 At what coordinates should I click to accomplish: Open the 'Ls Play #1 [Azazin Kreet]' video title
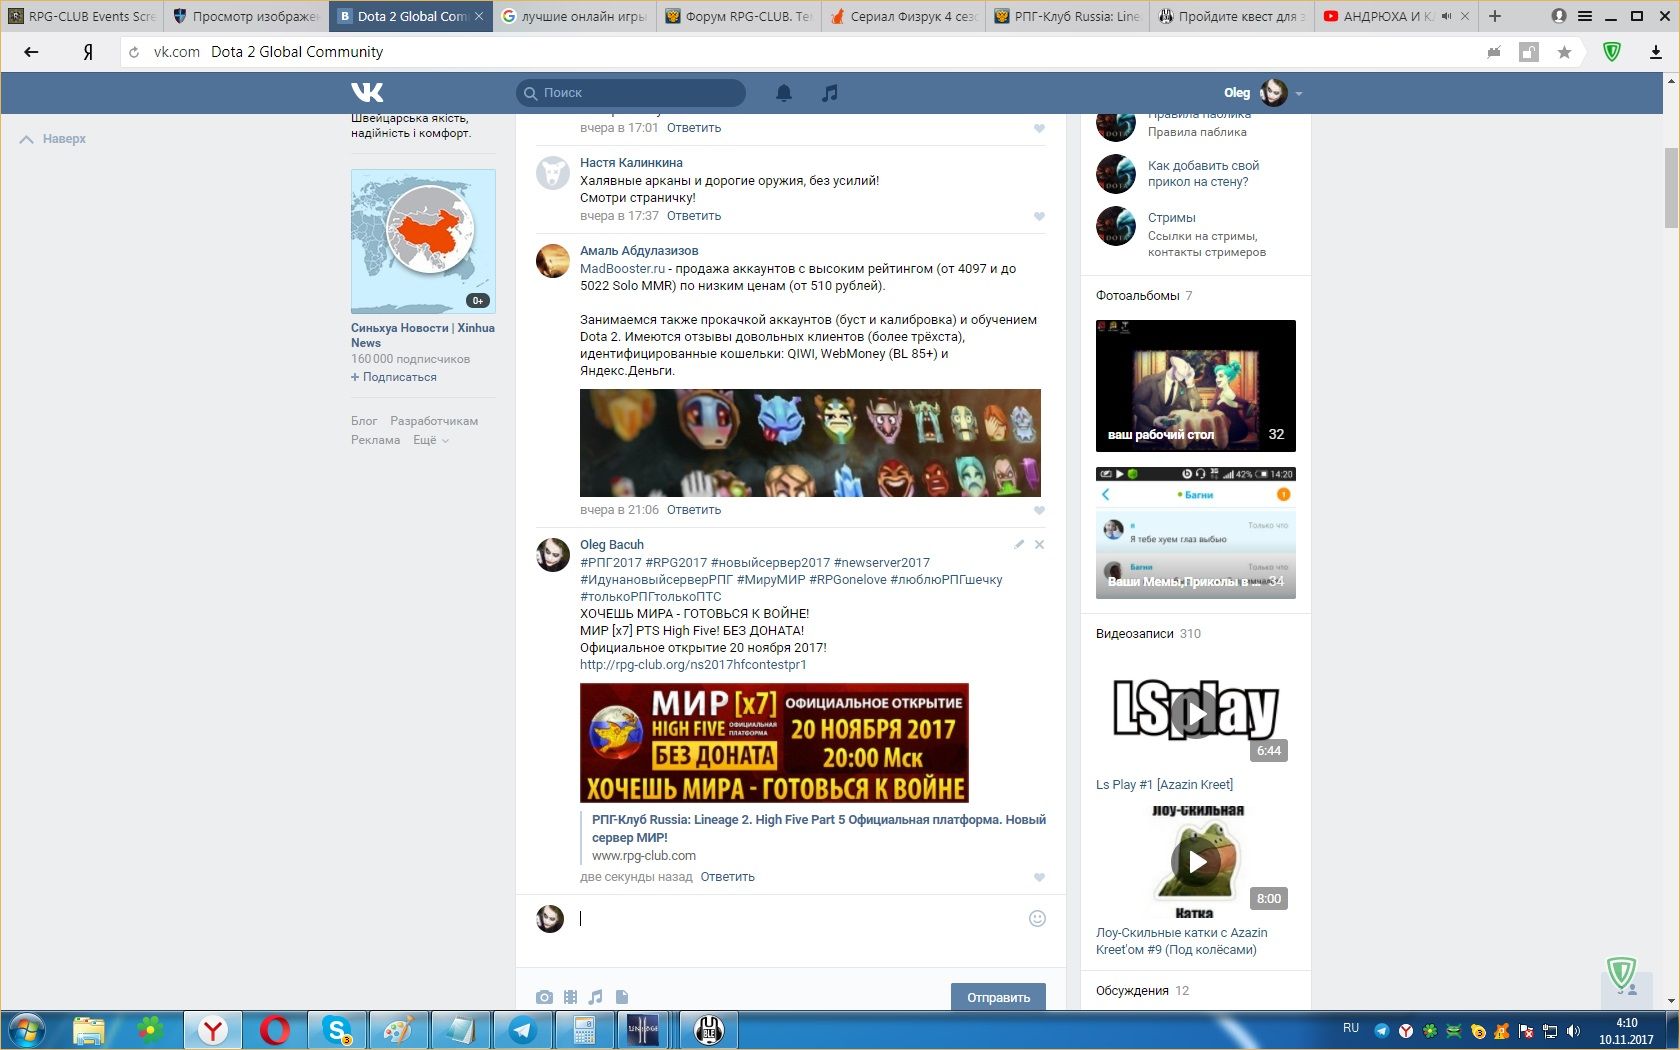coord(1164,785)
